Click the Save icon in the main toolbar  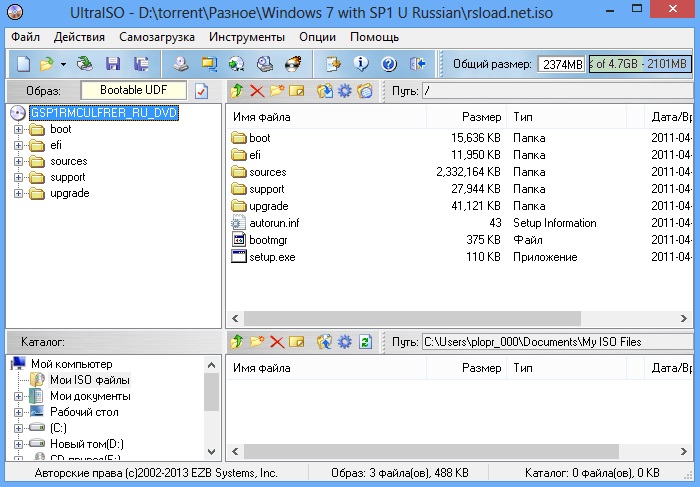(x=113, y=64)
